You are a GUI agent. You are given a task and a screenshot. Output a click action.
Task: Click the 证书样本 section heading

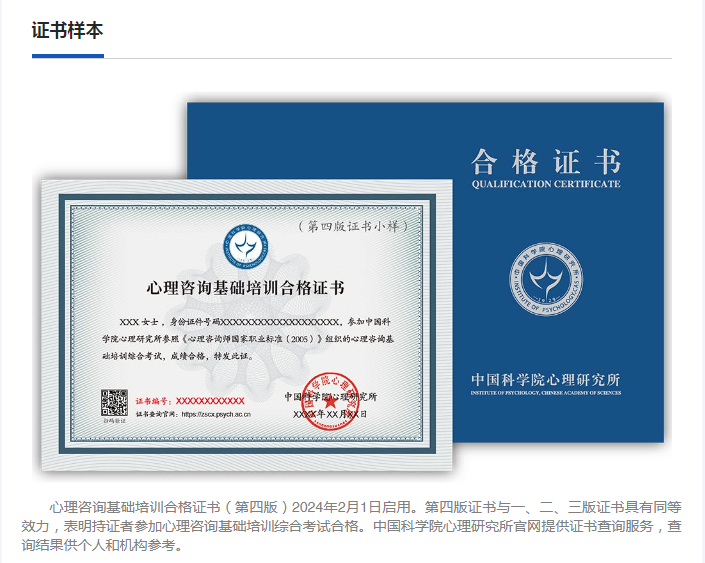pyautogui.click(x=67, y=31)
